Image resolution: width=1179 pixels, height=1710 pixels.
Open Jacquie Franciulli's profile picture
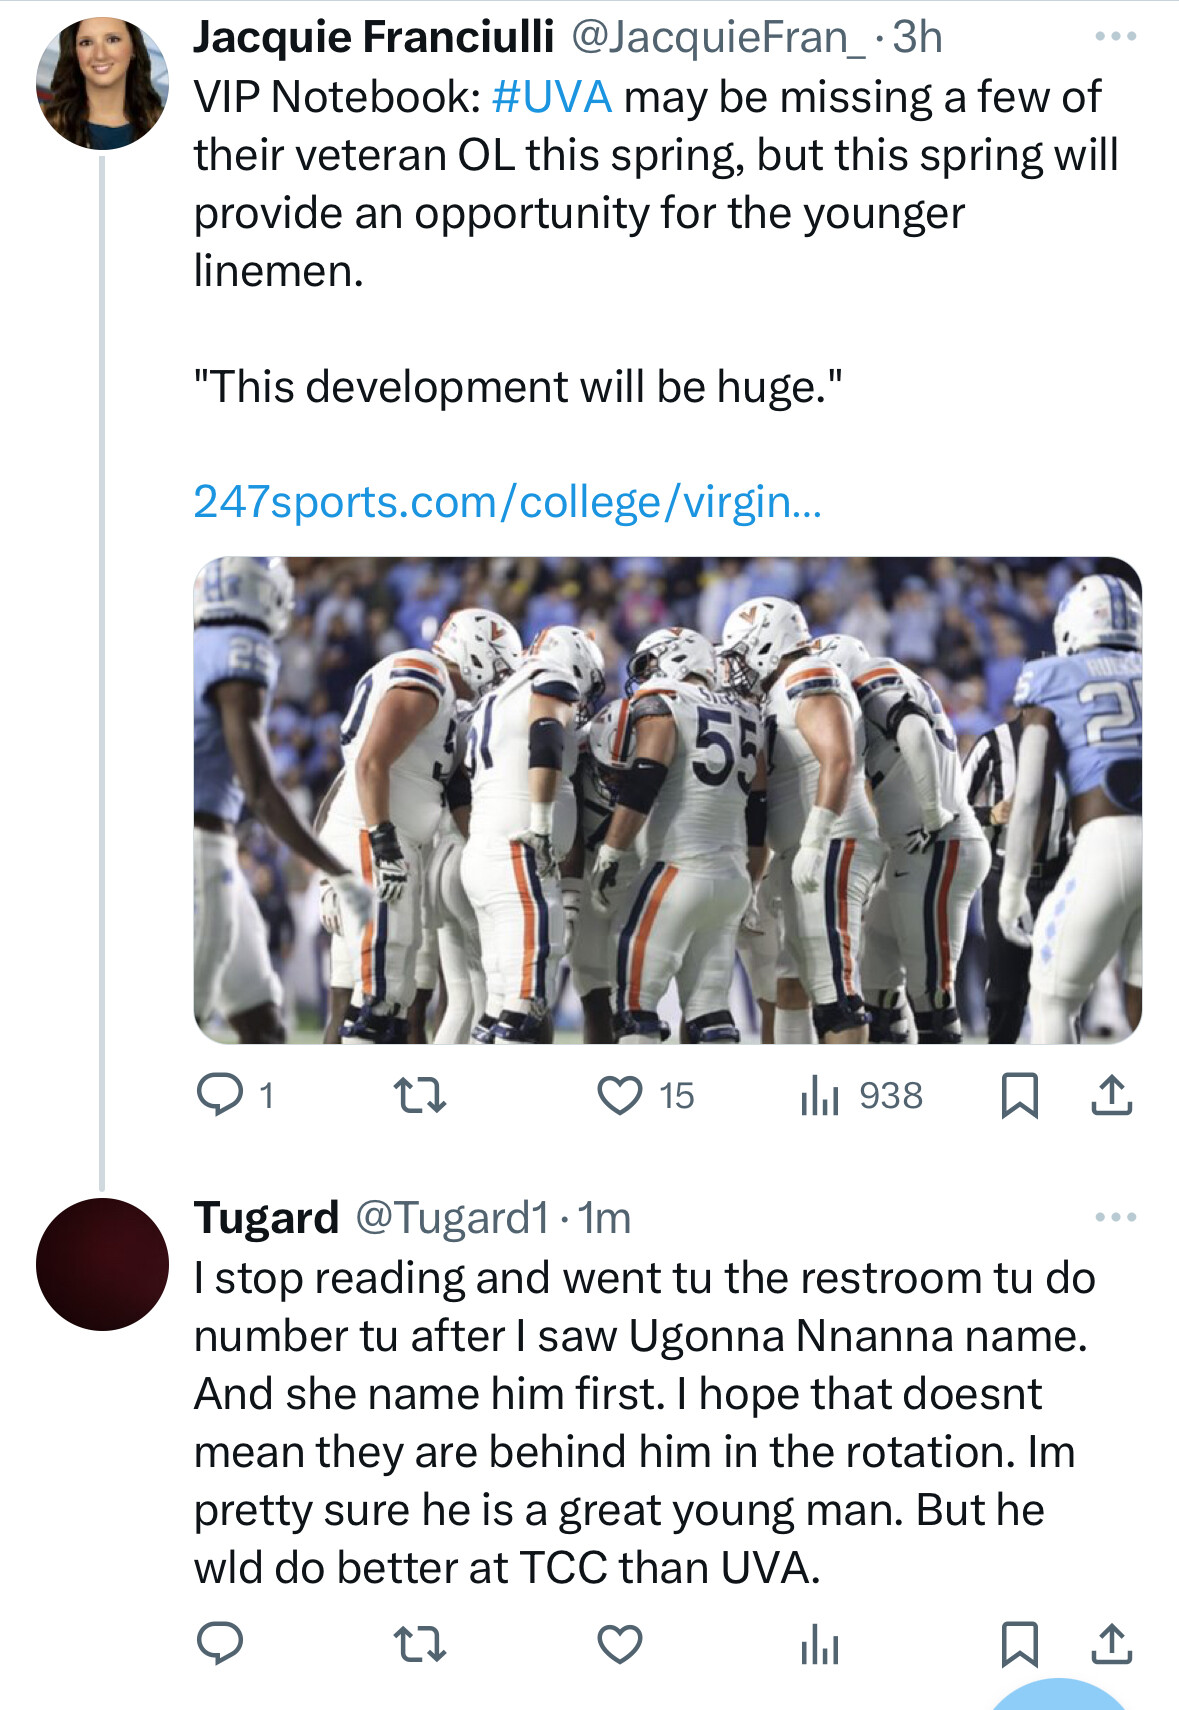point(102,84)
